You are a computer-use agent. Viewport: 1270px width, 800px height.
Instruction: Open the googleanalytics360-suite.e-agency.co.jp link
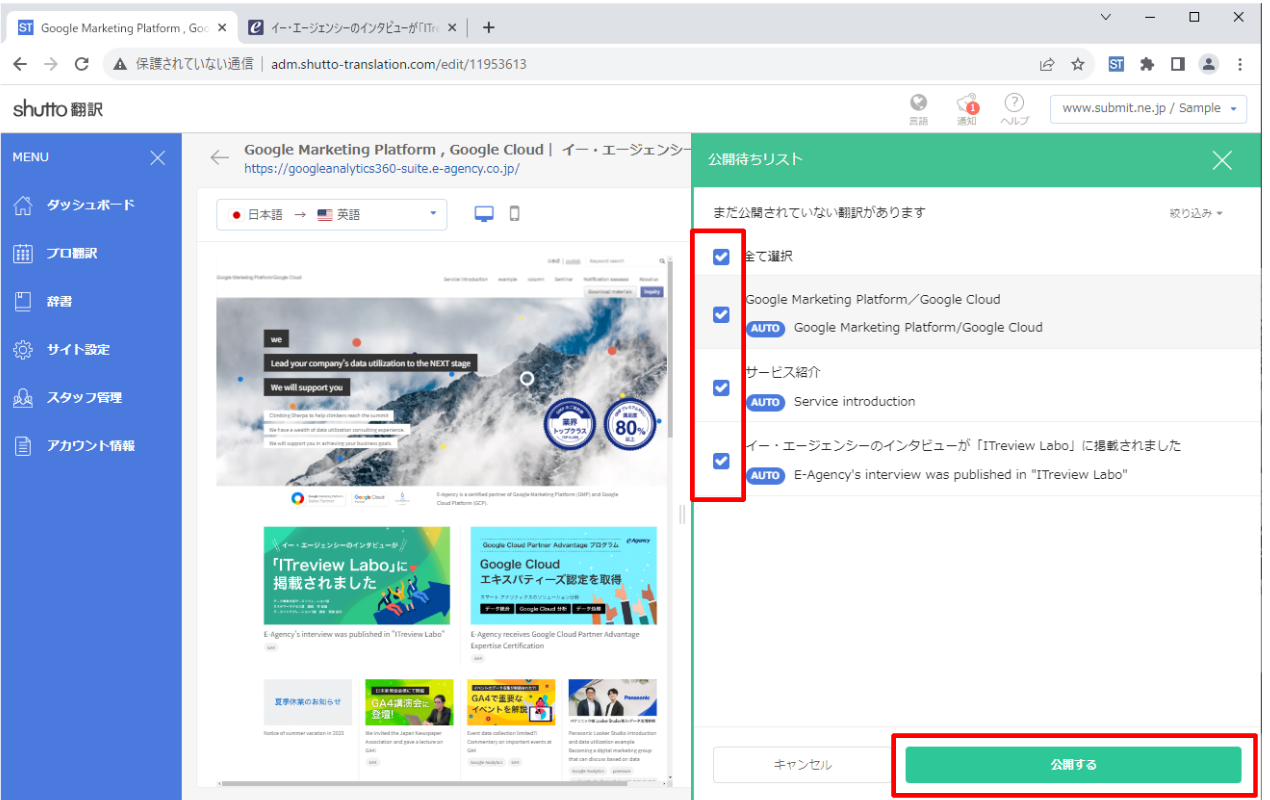(382, 169)
